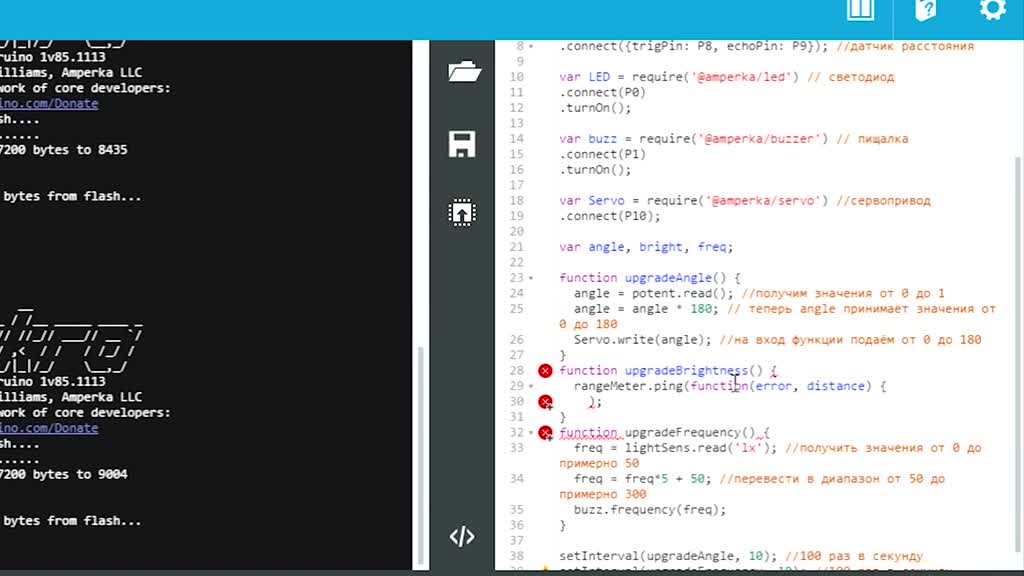Click 'var angle, bright, freq' line 21
Image resolution: width=1024 pixels, height=576 pixels.
(646, 247)
